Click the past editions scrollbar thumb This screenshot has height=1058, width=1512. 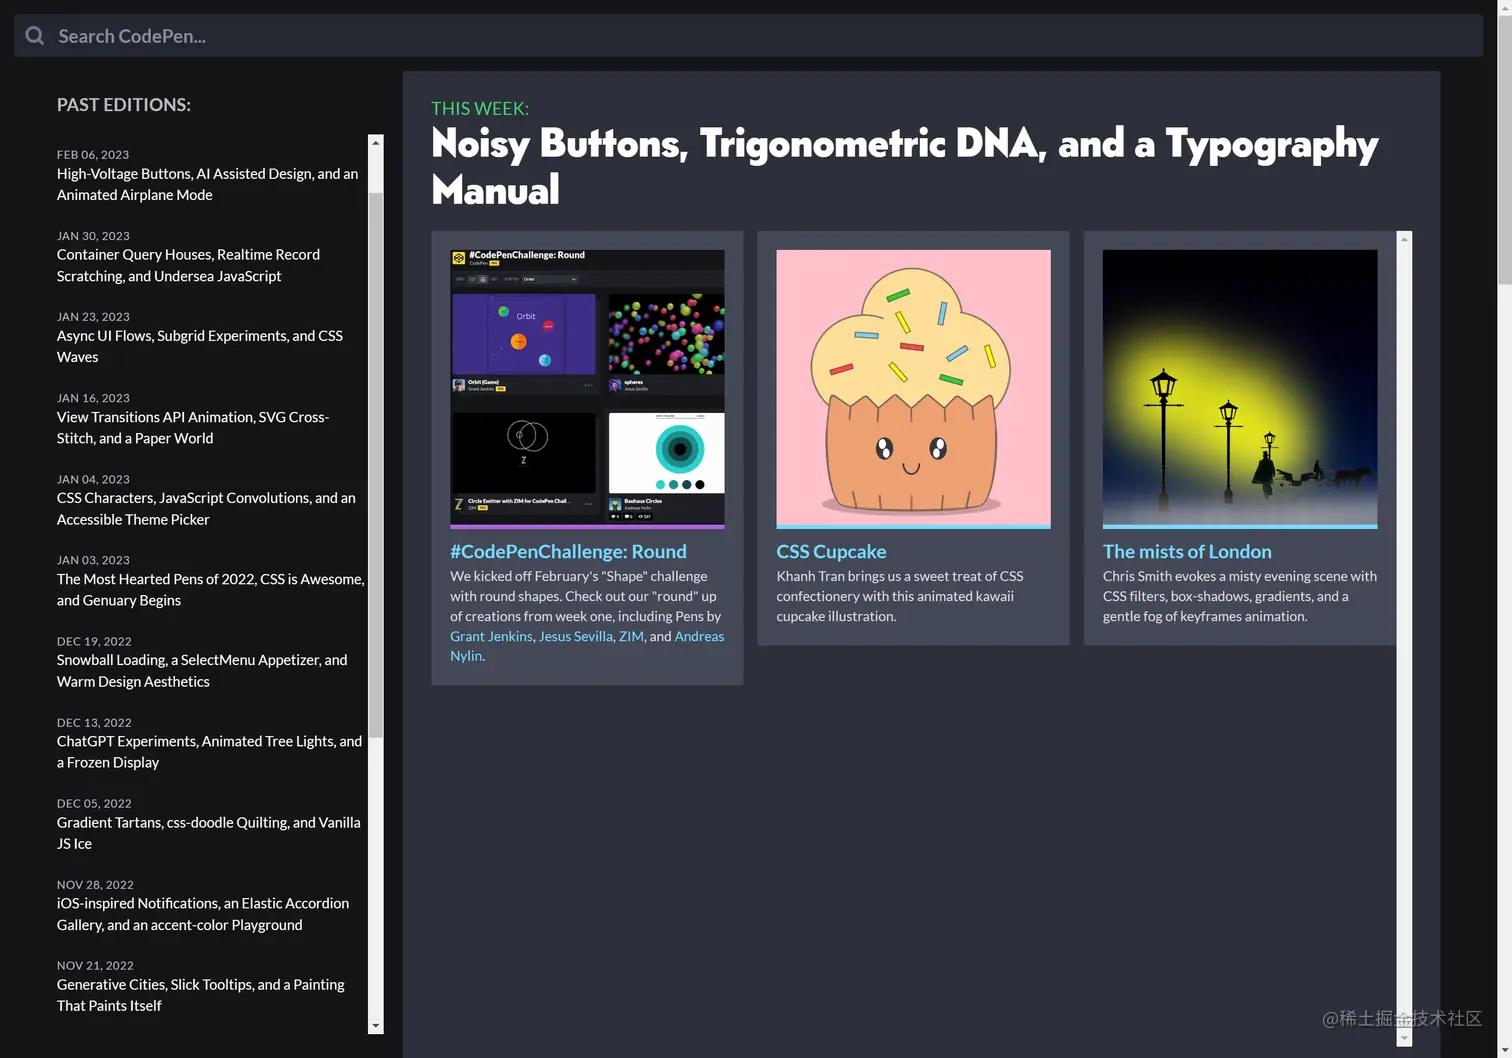376,465
